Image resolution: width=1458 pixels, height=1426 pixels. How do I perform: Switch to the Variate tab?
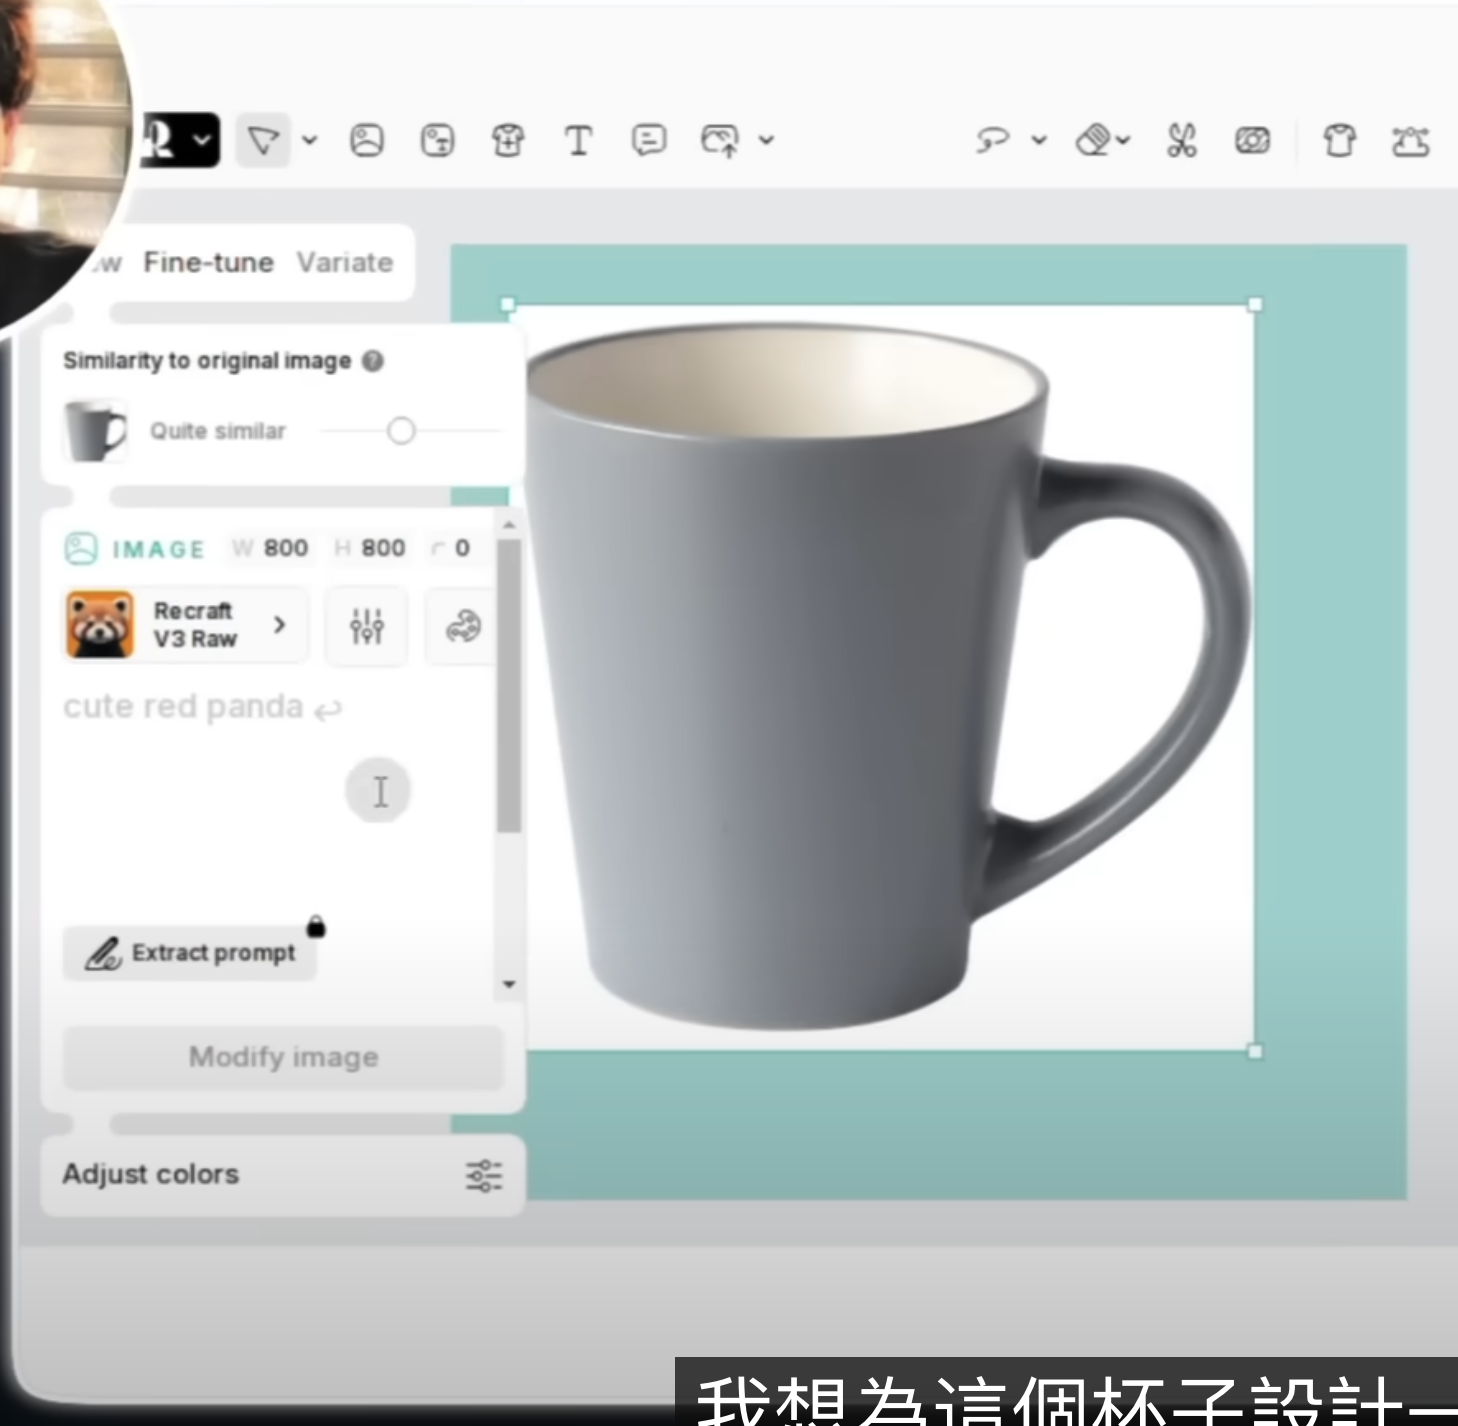[x=345, y=263]
